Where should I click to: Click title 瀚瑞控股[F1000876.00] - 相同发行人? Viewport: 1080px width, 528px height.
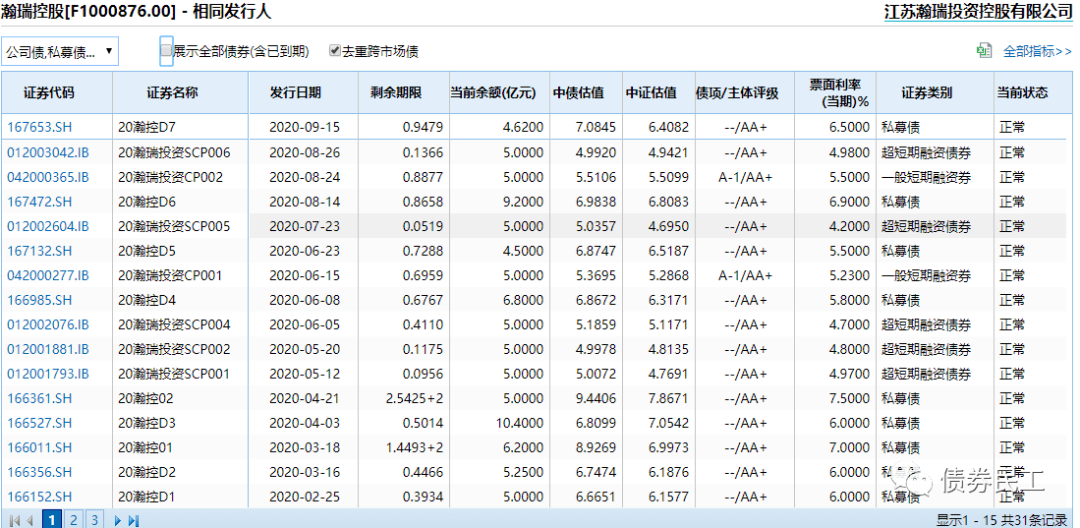[137, 12]
